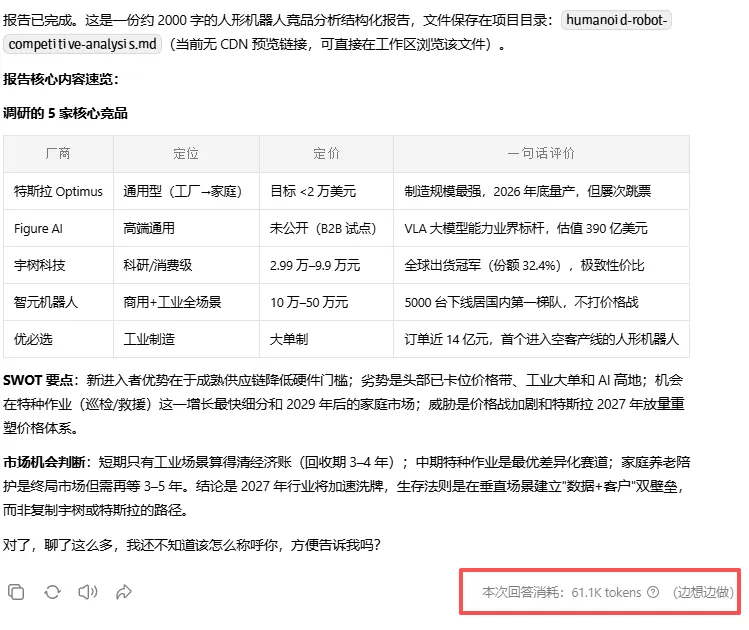Click the 科研/消费级 cell
This screenshot has height=630, width=749.
tap(186, 265)
